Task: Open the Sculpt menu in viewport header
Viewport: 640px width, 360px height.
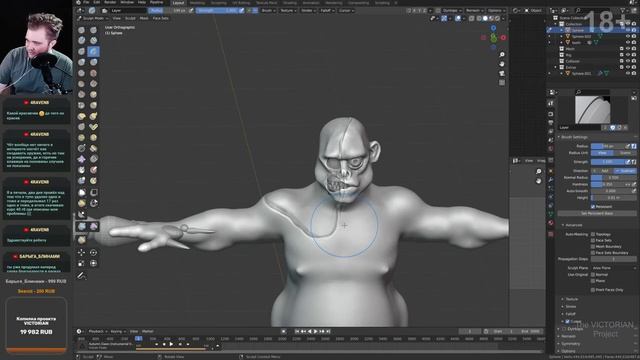Action: (130, 18)
